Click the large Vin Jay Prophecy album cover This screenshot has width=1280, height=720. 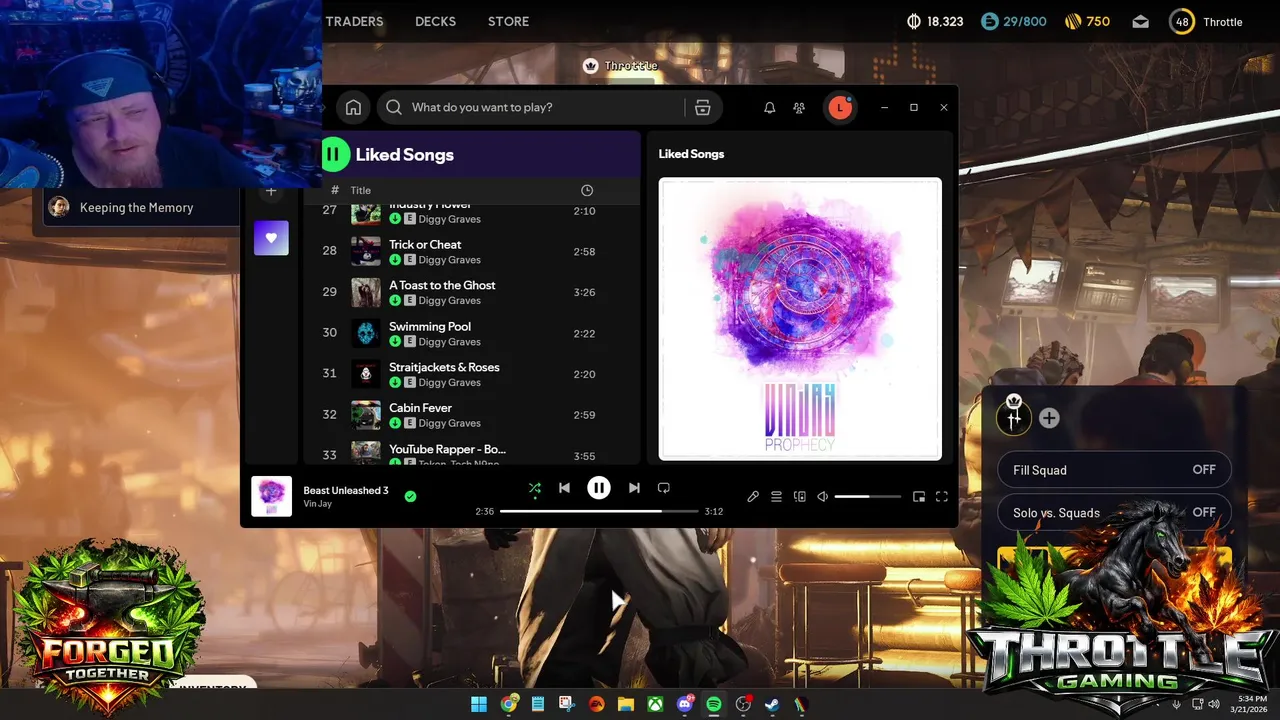pyautogui.click(x=800, y=319)
